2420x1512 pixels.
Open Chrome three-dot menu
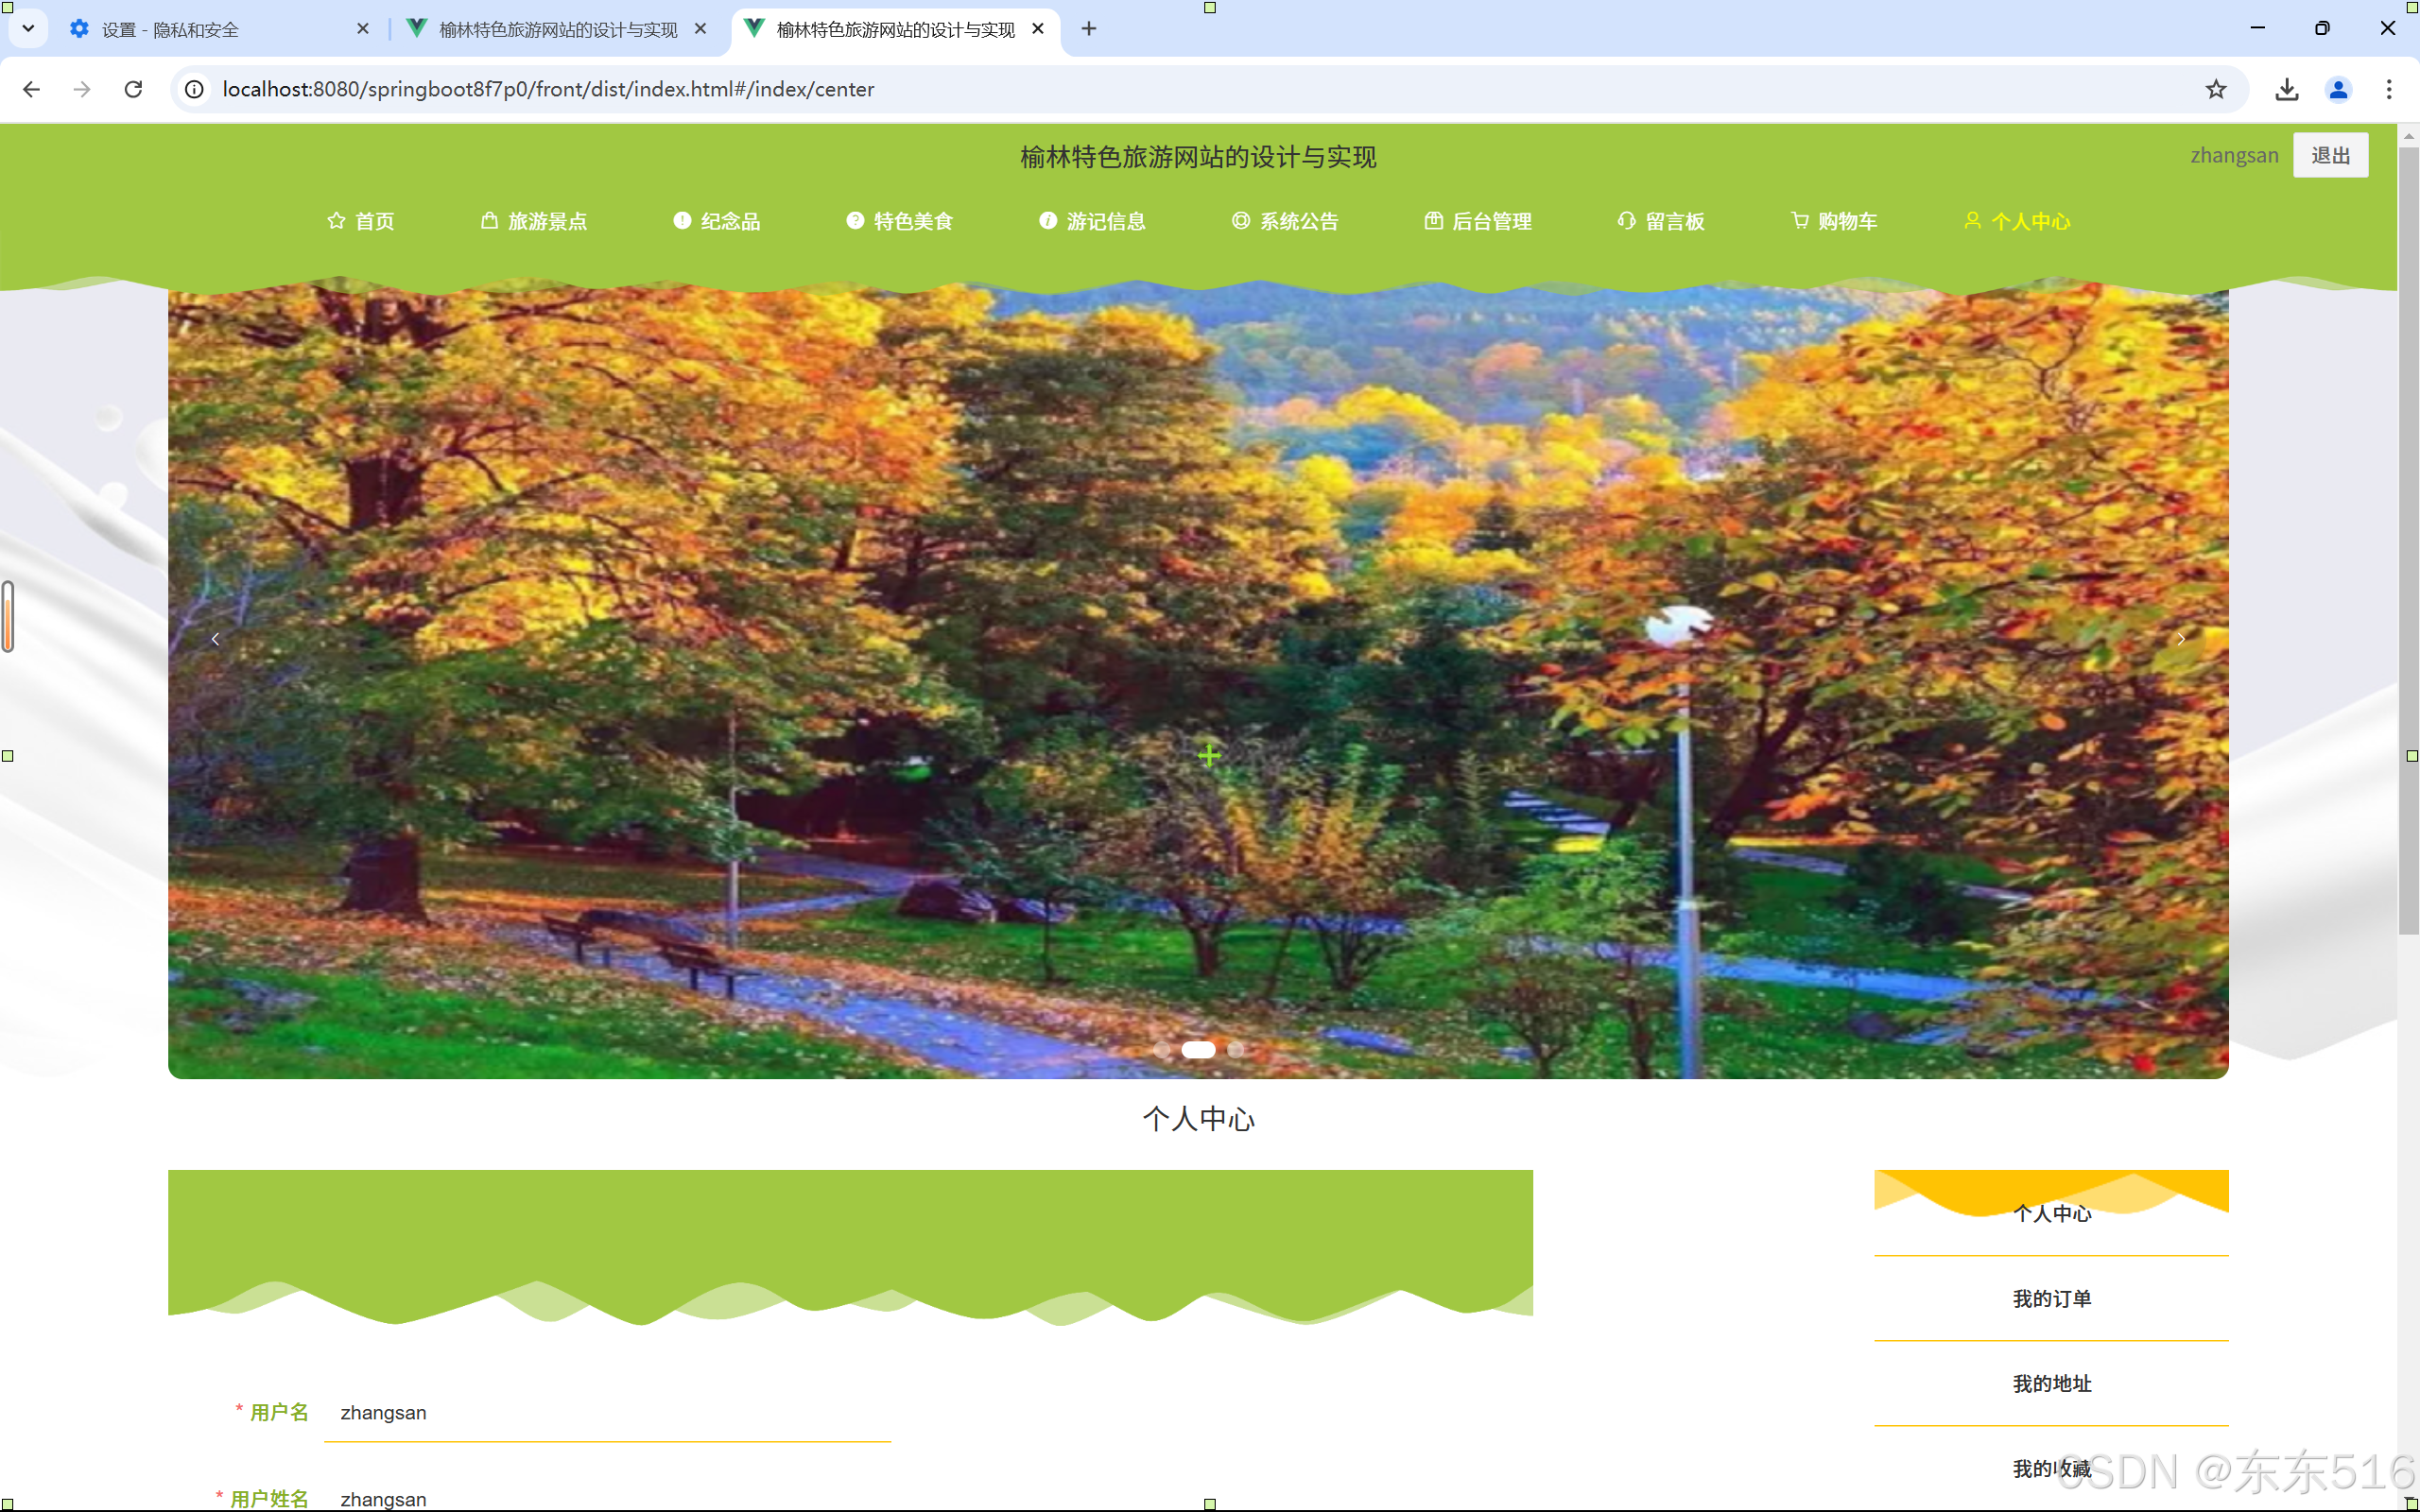(x=2388, y=89)
